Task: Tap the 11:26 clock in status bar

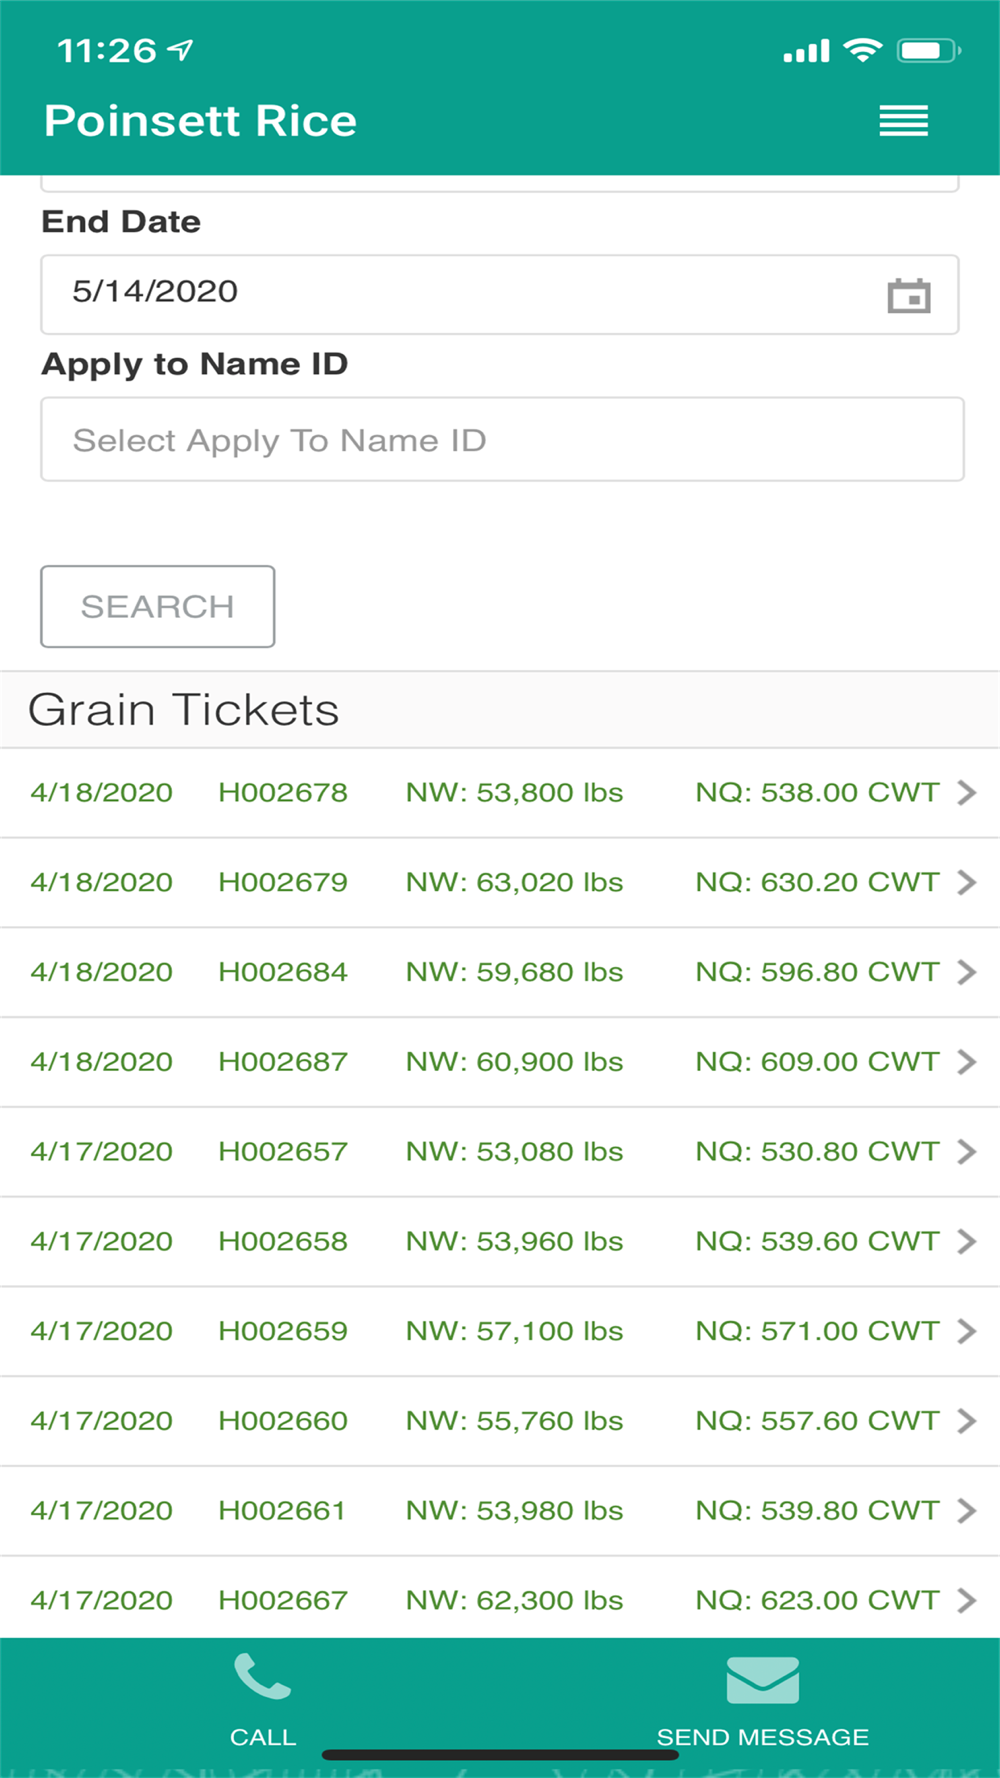Action: (107, 50)
